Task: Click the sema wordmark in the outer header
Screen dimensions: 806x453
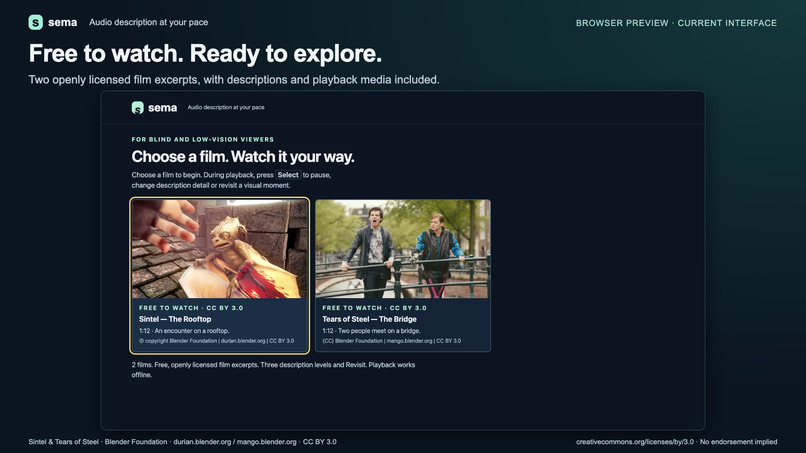Action: click(x=63, y=23)
